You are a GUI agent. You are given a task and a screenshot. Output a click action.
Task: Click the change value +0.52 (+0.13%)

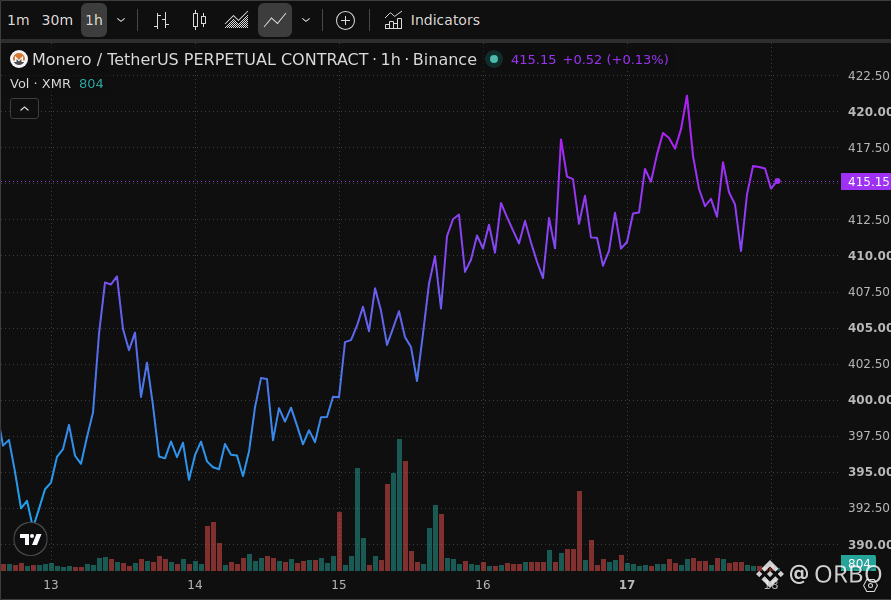[x=615, y=60]
